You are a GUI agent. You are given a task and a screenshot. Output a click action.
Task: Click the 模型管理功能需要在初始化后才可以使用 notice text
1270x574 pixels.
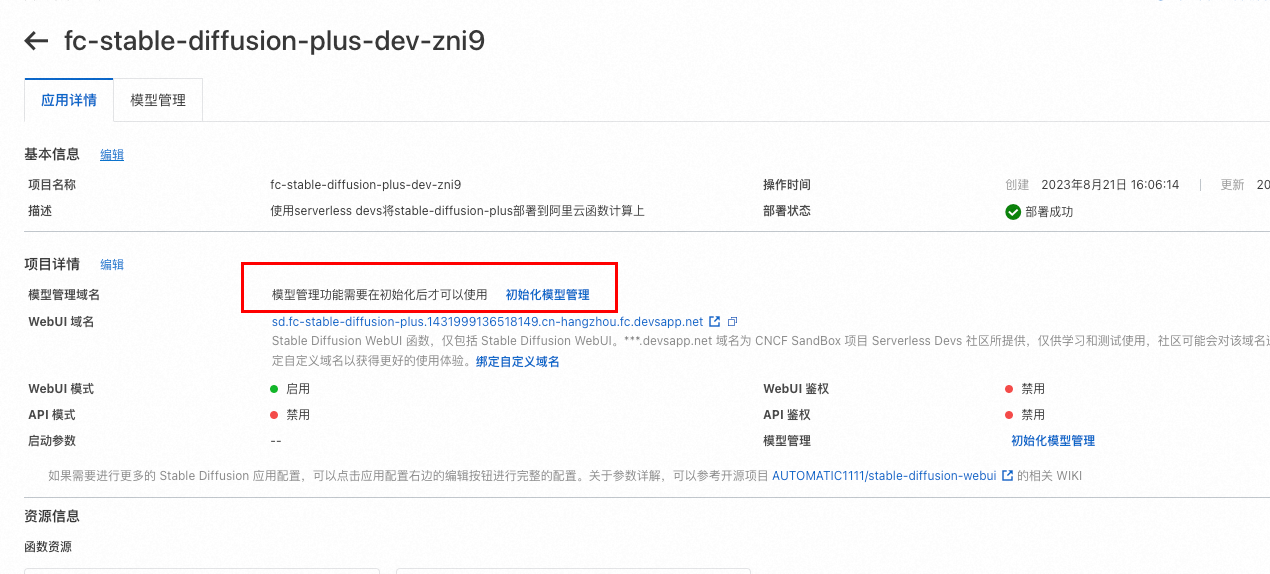(x=380, y=295)
